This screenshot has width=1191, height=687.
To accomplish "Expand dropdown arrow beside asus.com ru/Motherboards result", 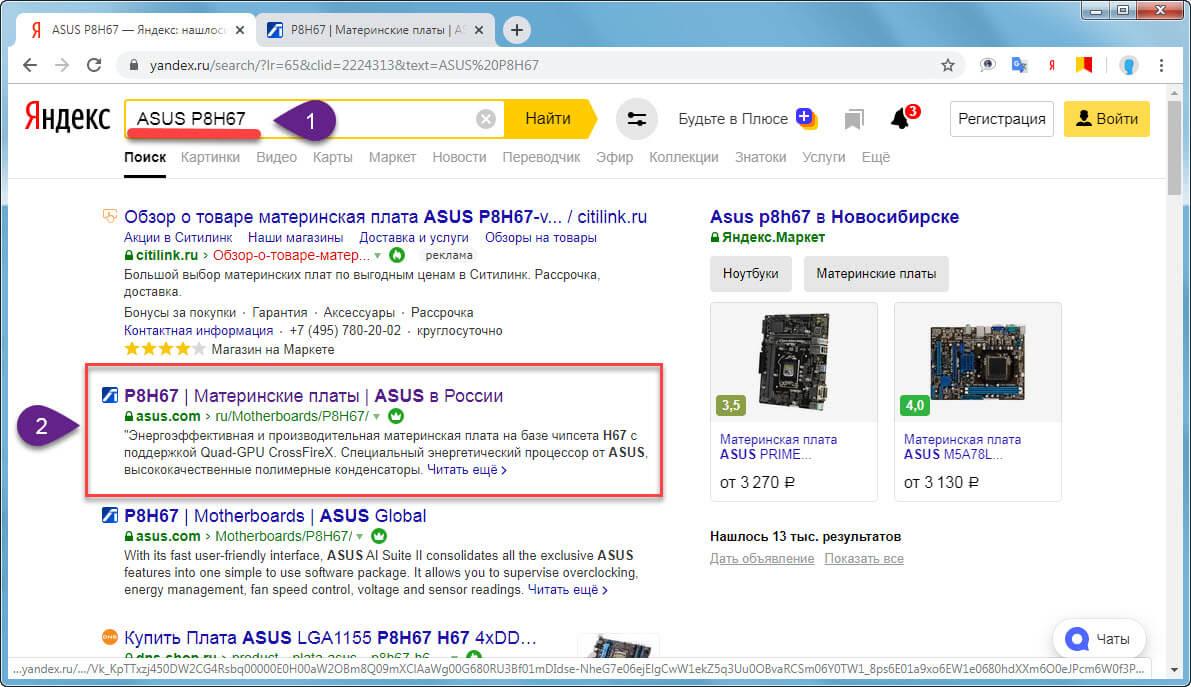I will (x=377, y=416).
